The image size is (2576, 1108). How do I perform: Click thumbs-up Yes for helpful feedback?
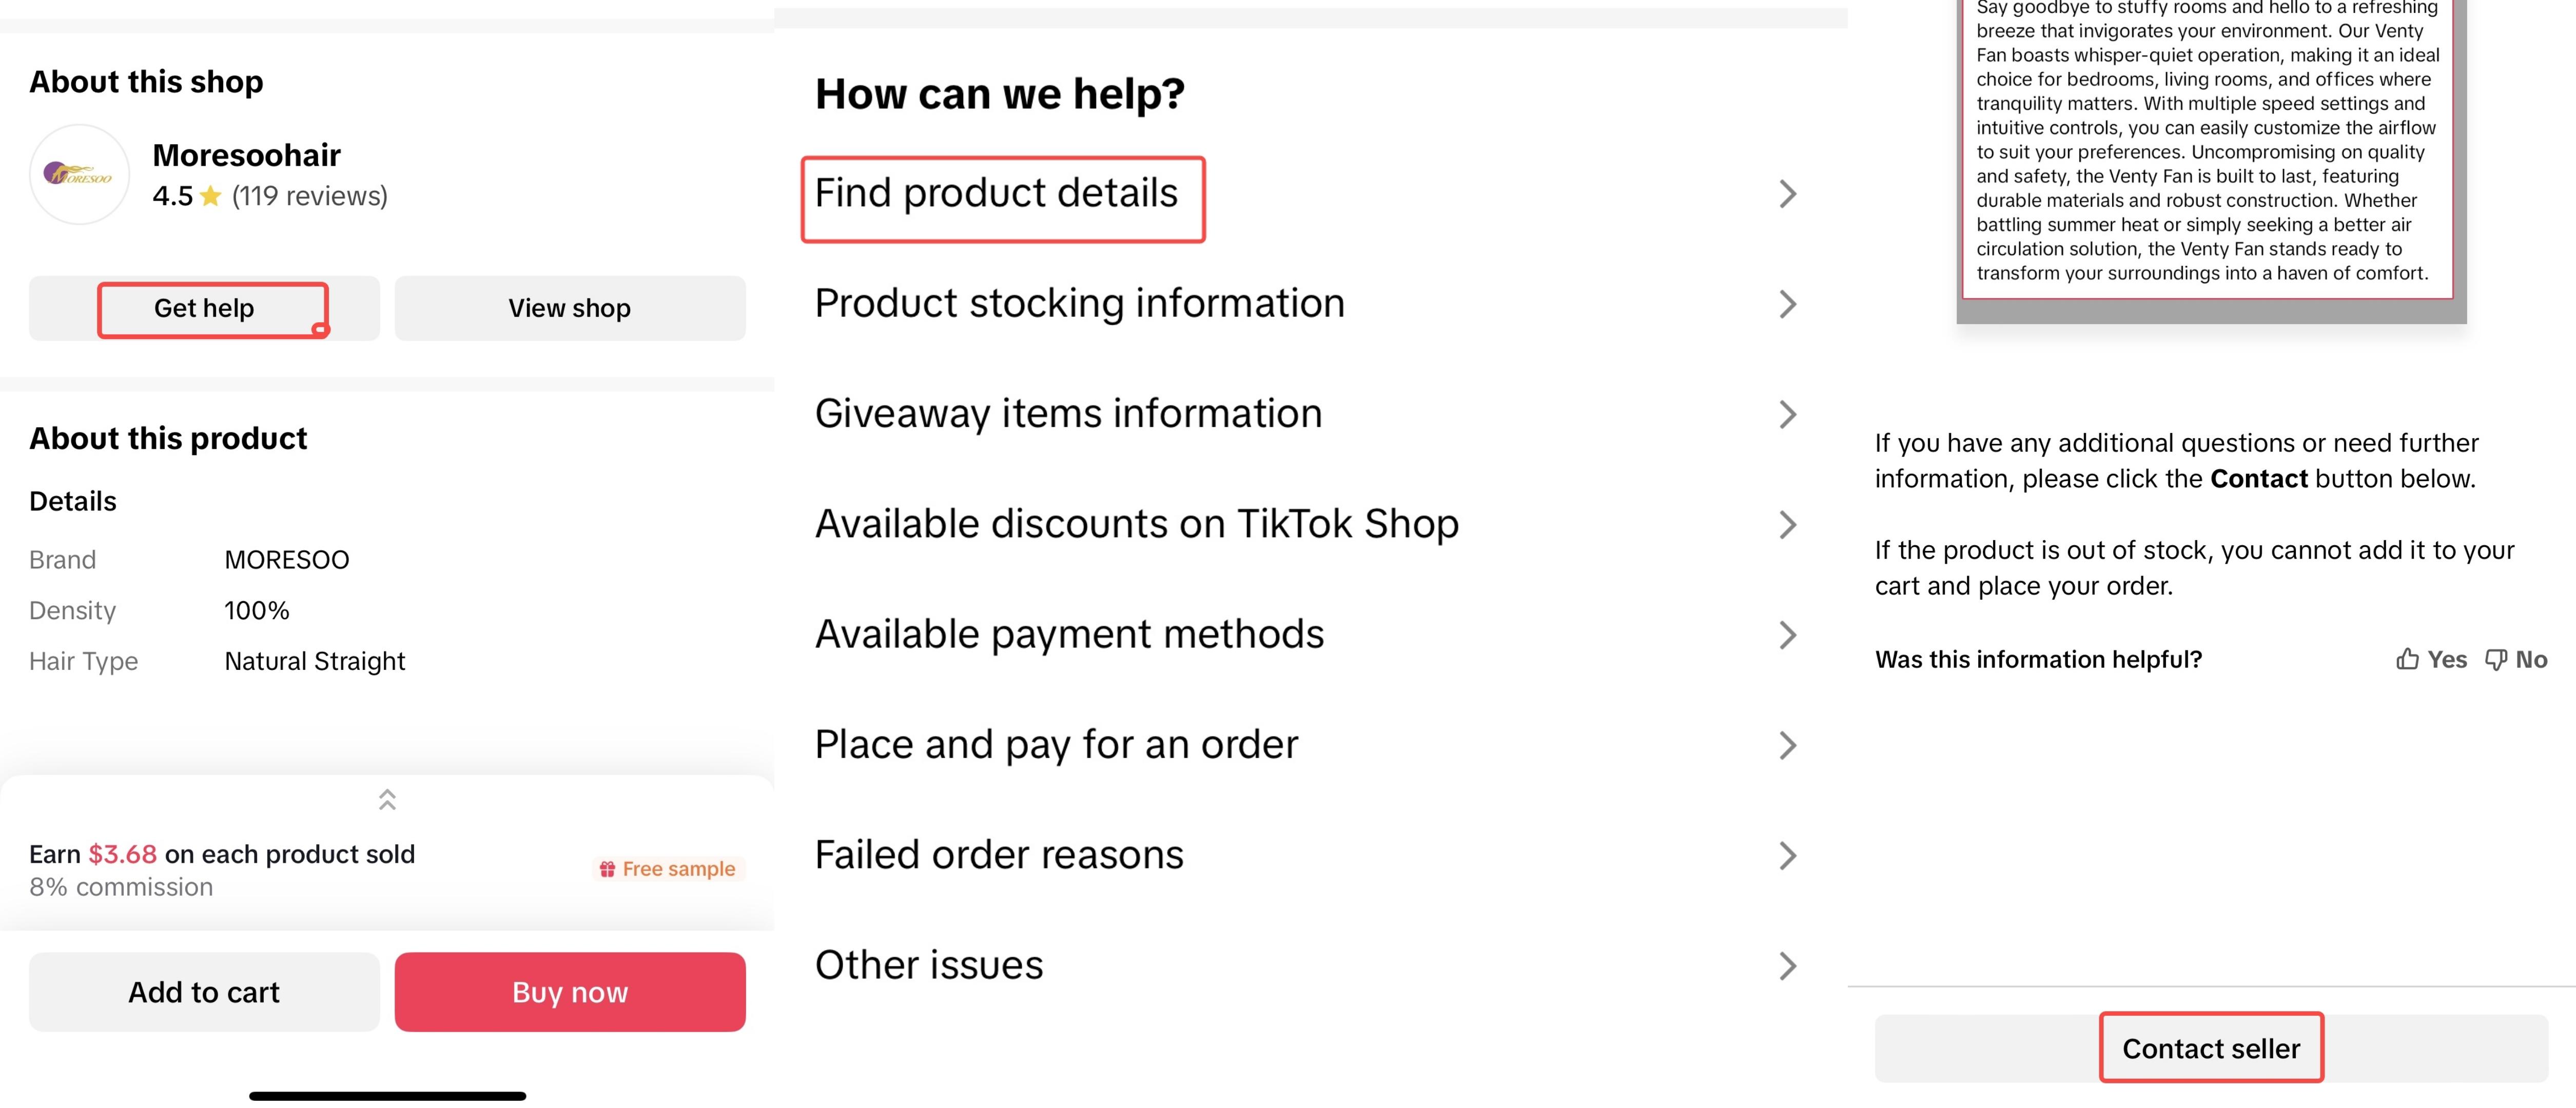[x=2431, y=659]
